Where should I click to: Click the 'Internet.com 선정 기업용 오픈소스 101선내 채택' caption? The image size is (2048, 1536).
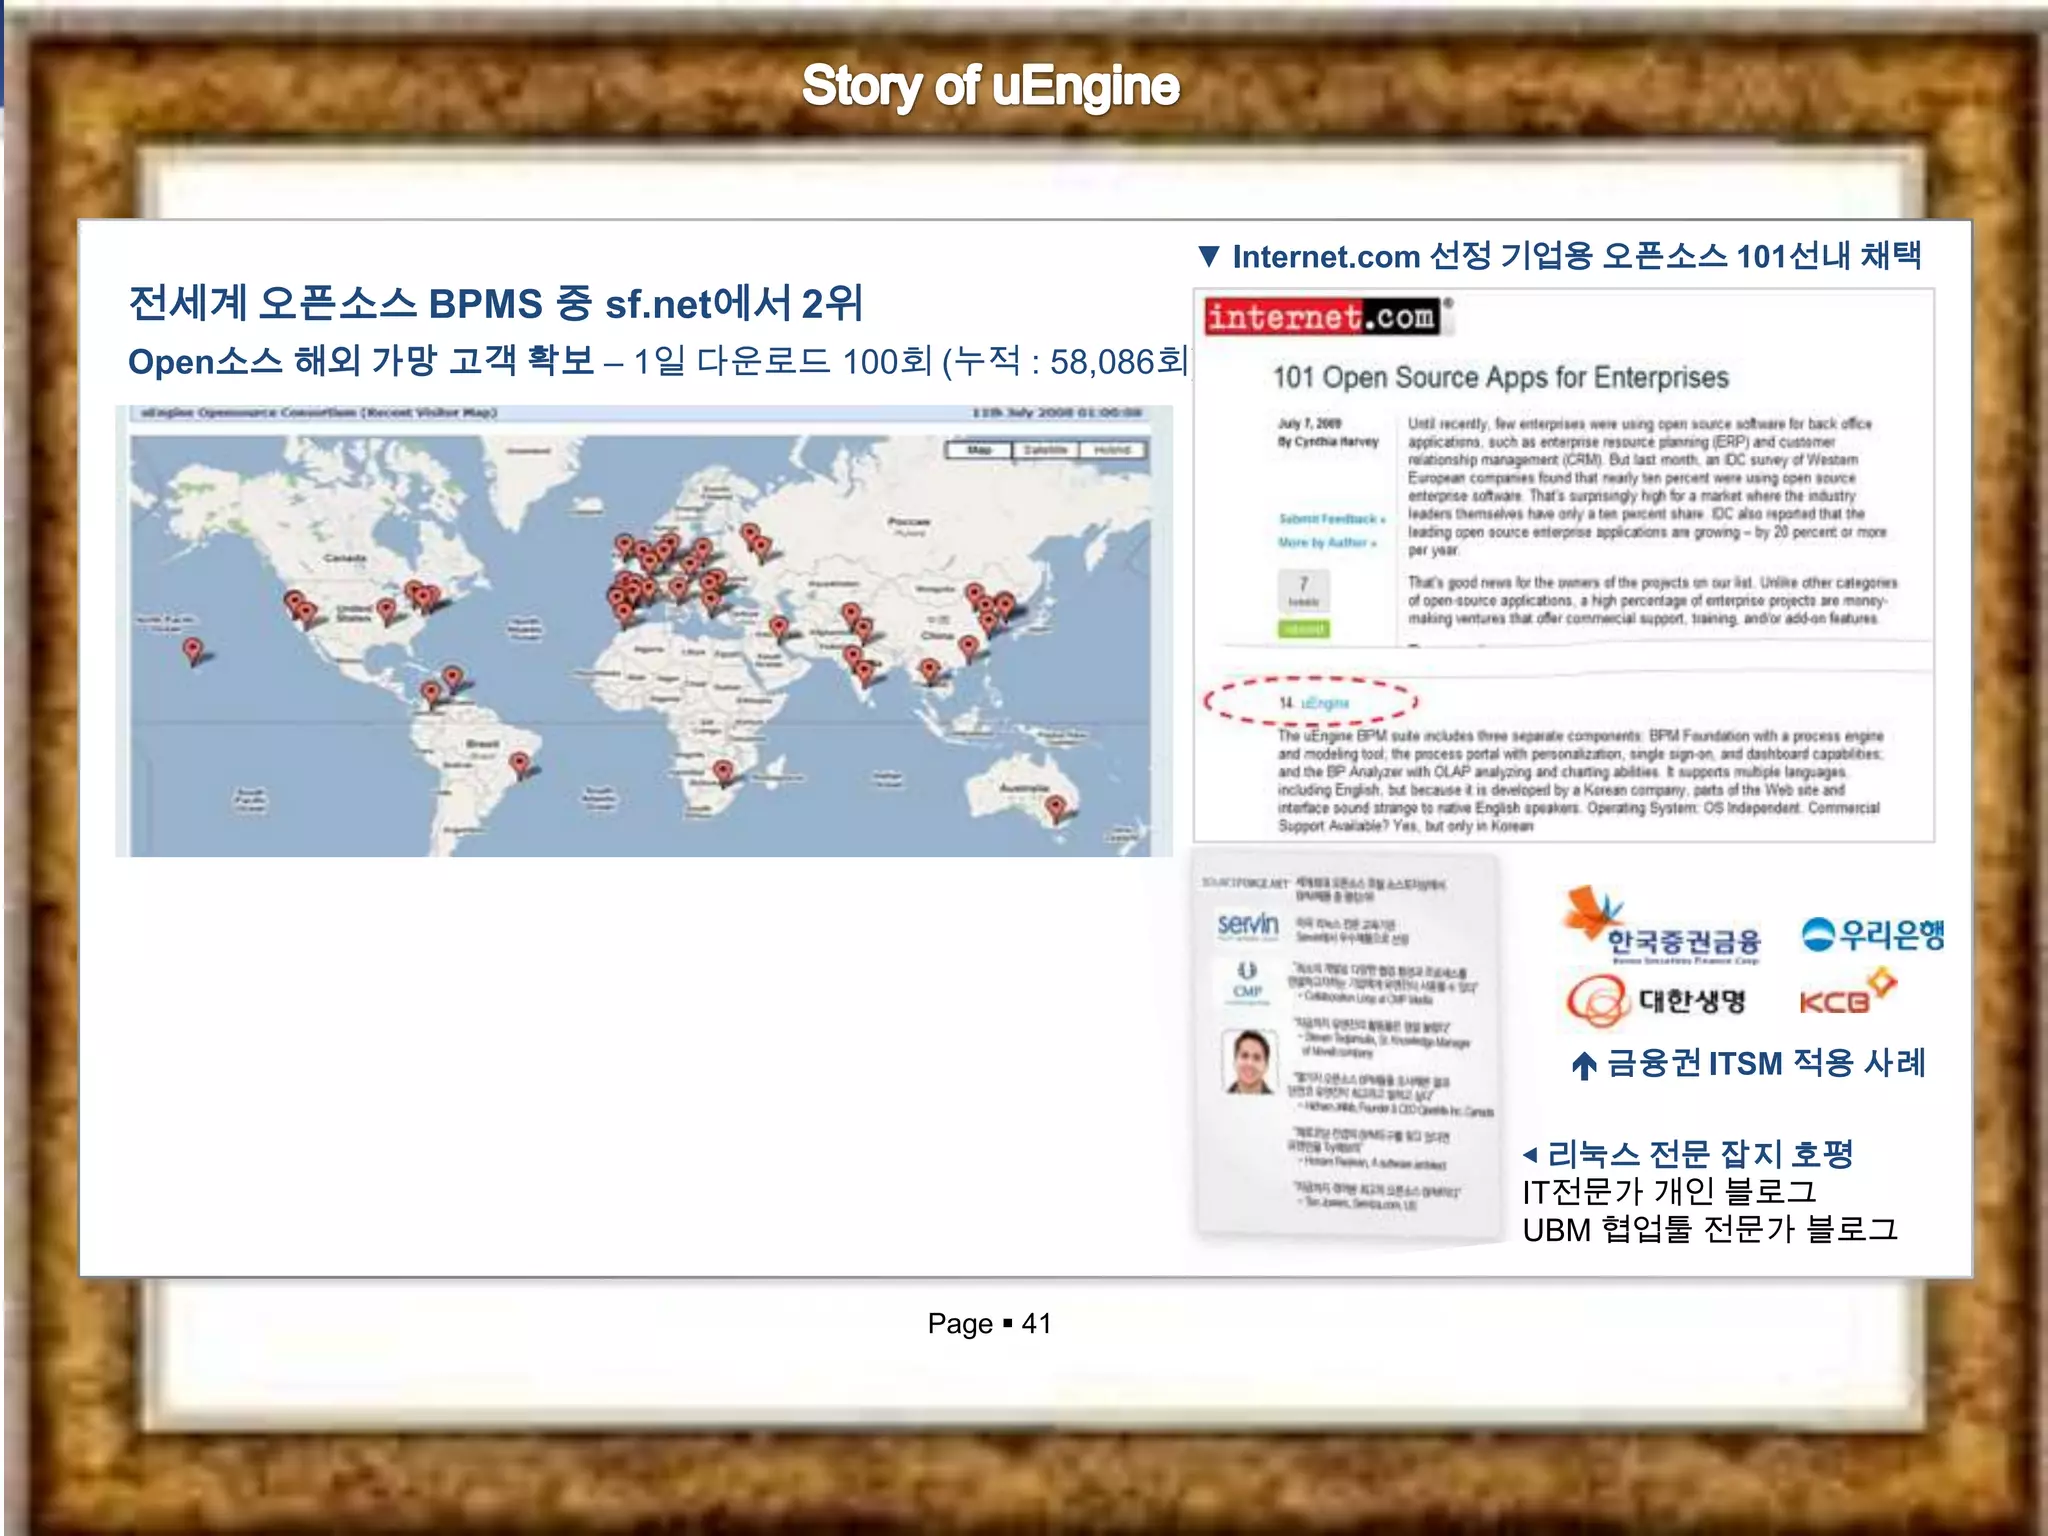coord(1576,256)
